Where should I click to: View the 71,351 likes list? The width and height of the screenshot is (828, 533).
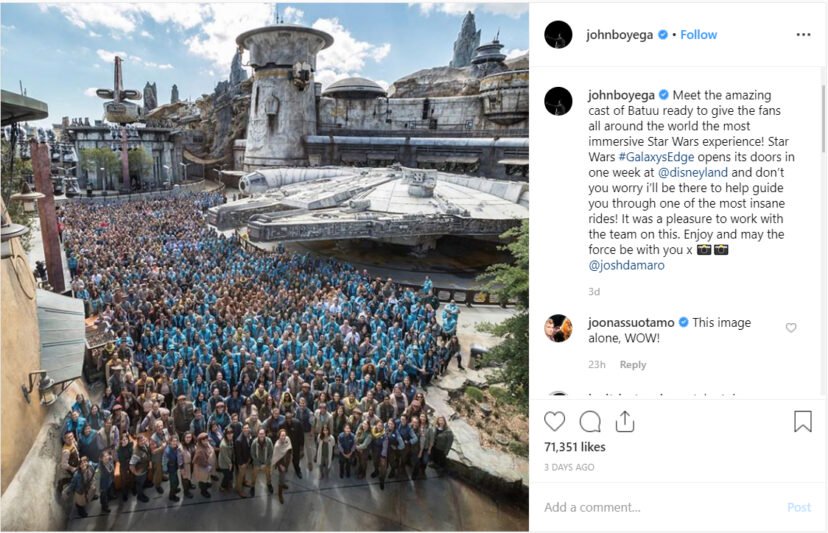click(x=575, y=447)
